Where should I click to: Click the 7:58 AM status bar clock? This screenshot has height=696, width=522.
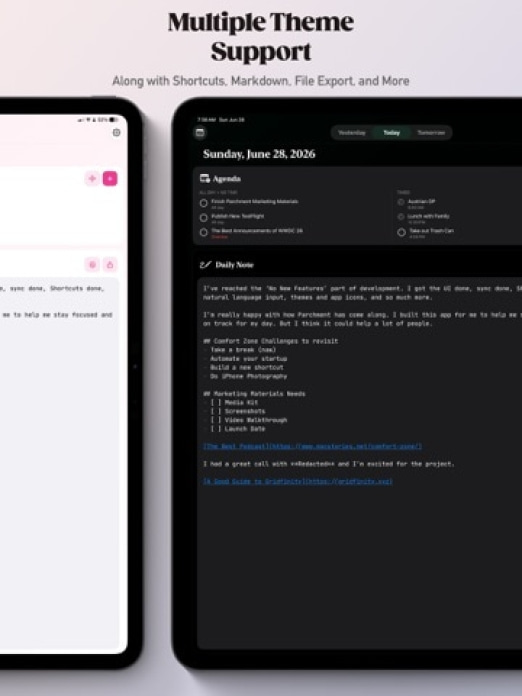[x=206, y=120]
